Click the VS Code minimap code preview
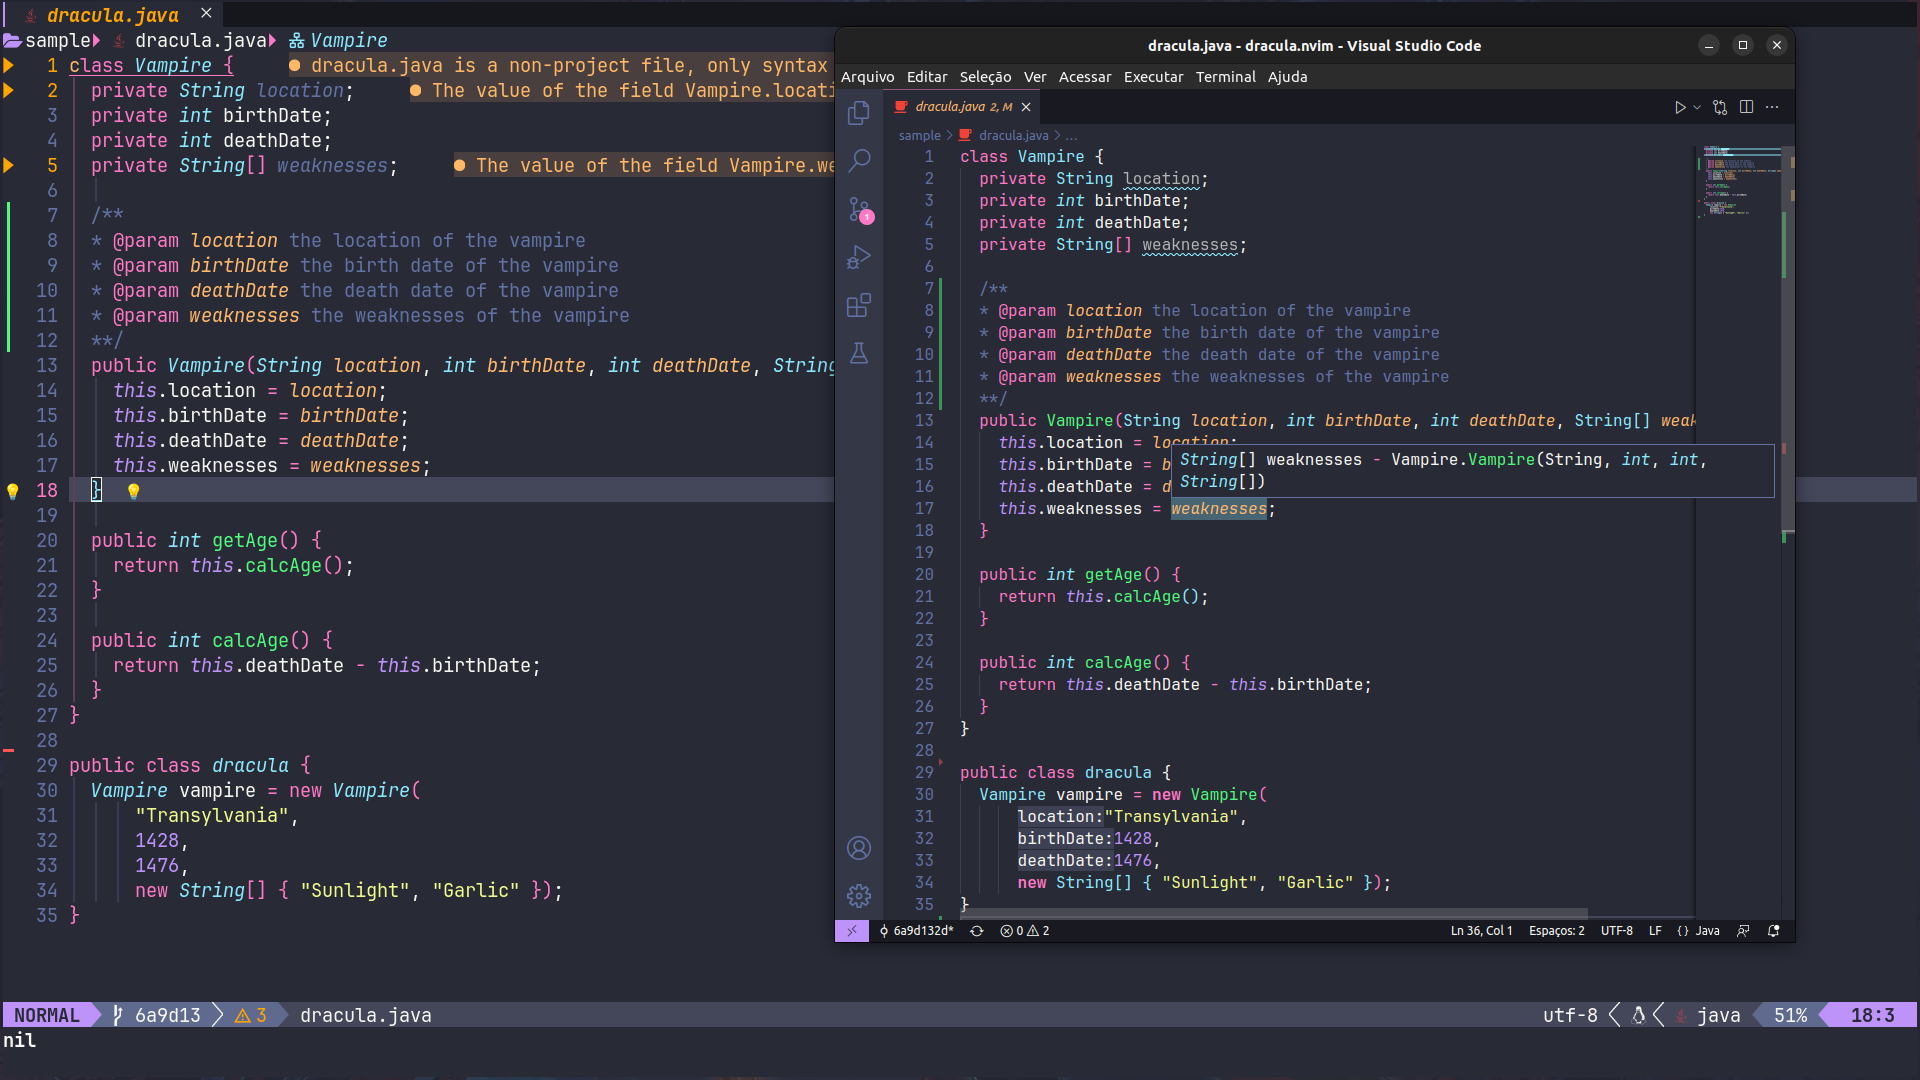This screenshot has width=1920, height=1080. coord(1740,181)
